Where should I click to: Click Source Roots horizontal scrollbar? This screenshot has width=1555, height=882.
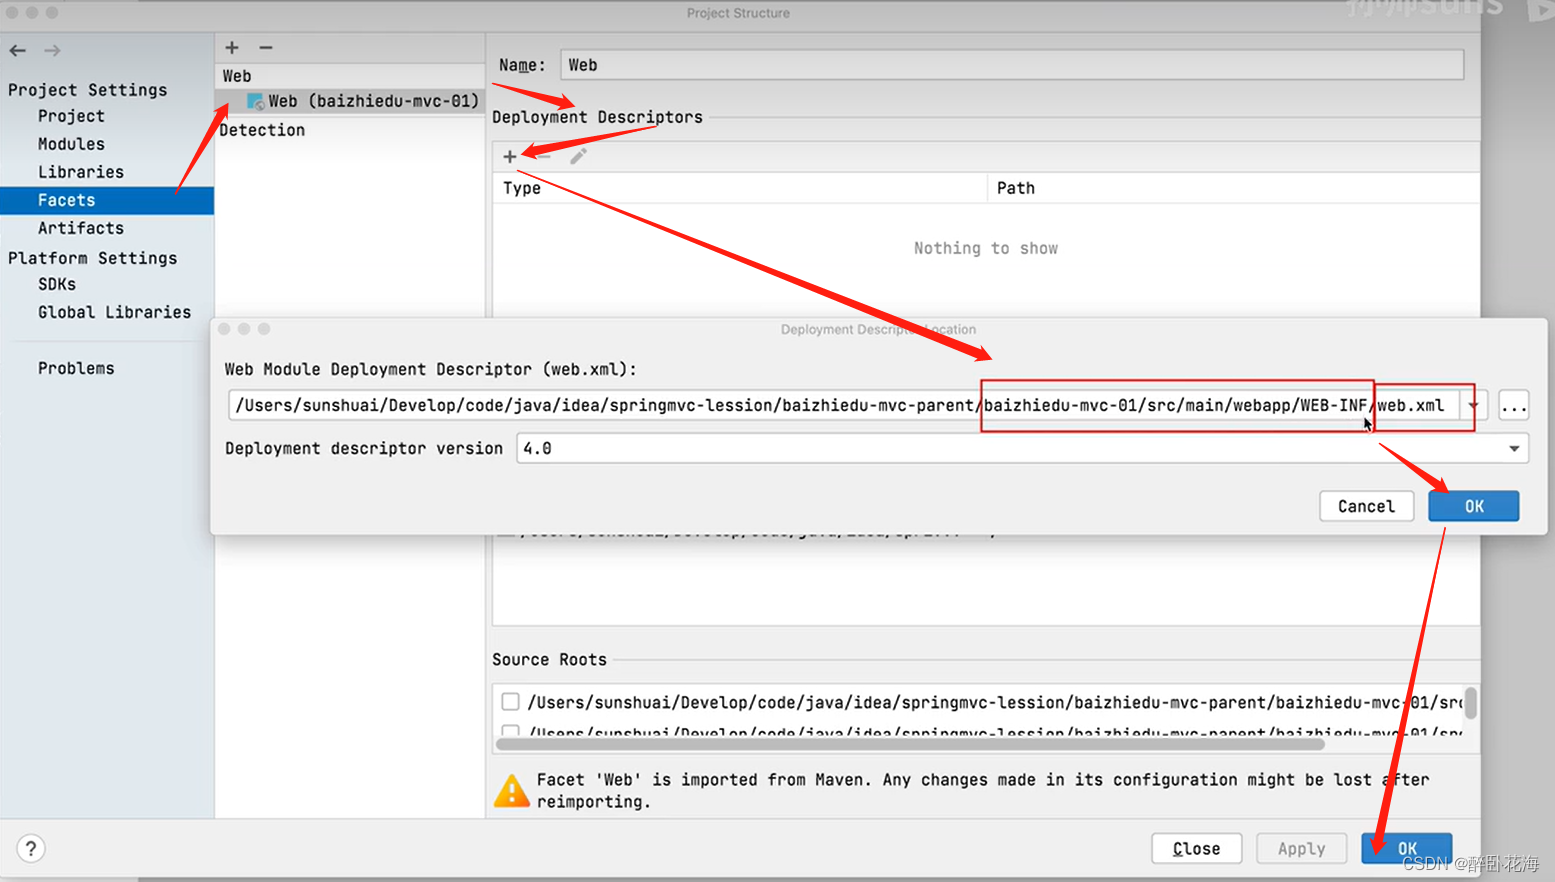coord(910,744)
